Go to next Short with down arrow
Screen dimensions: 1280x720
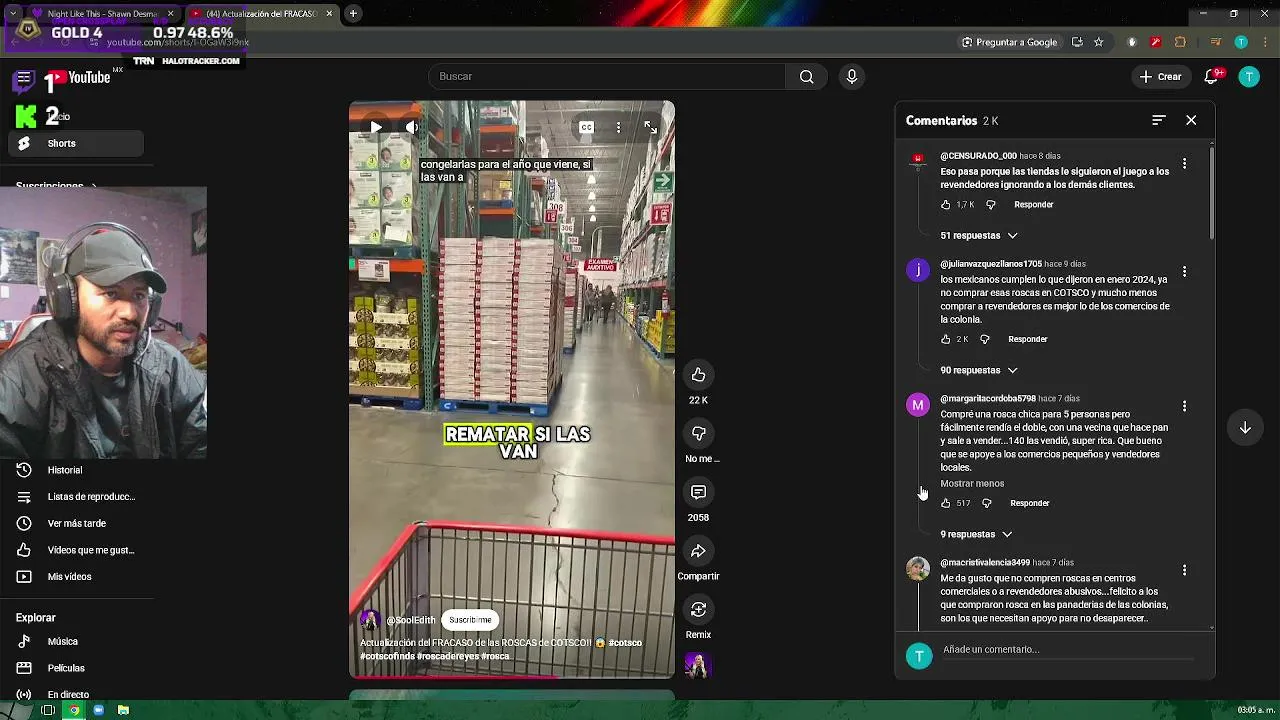click(x=1245, y=428)
